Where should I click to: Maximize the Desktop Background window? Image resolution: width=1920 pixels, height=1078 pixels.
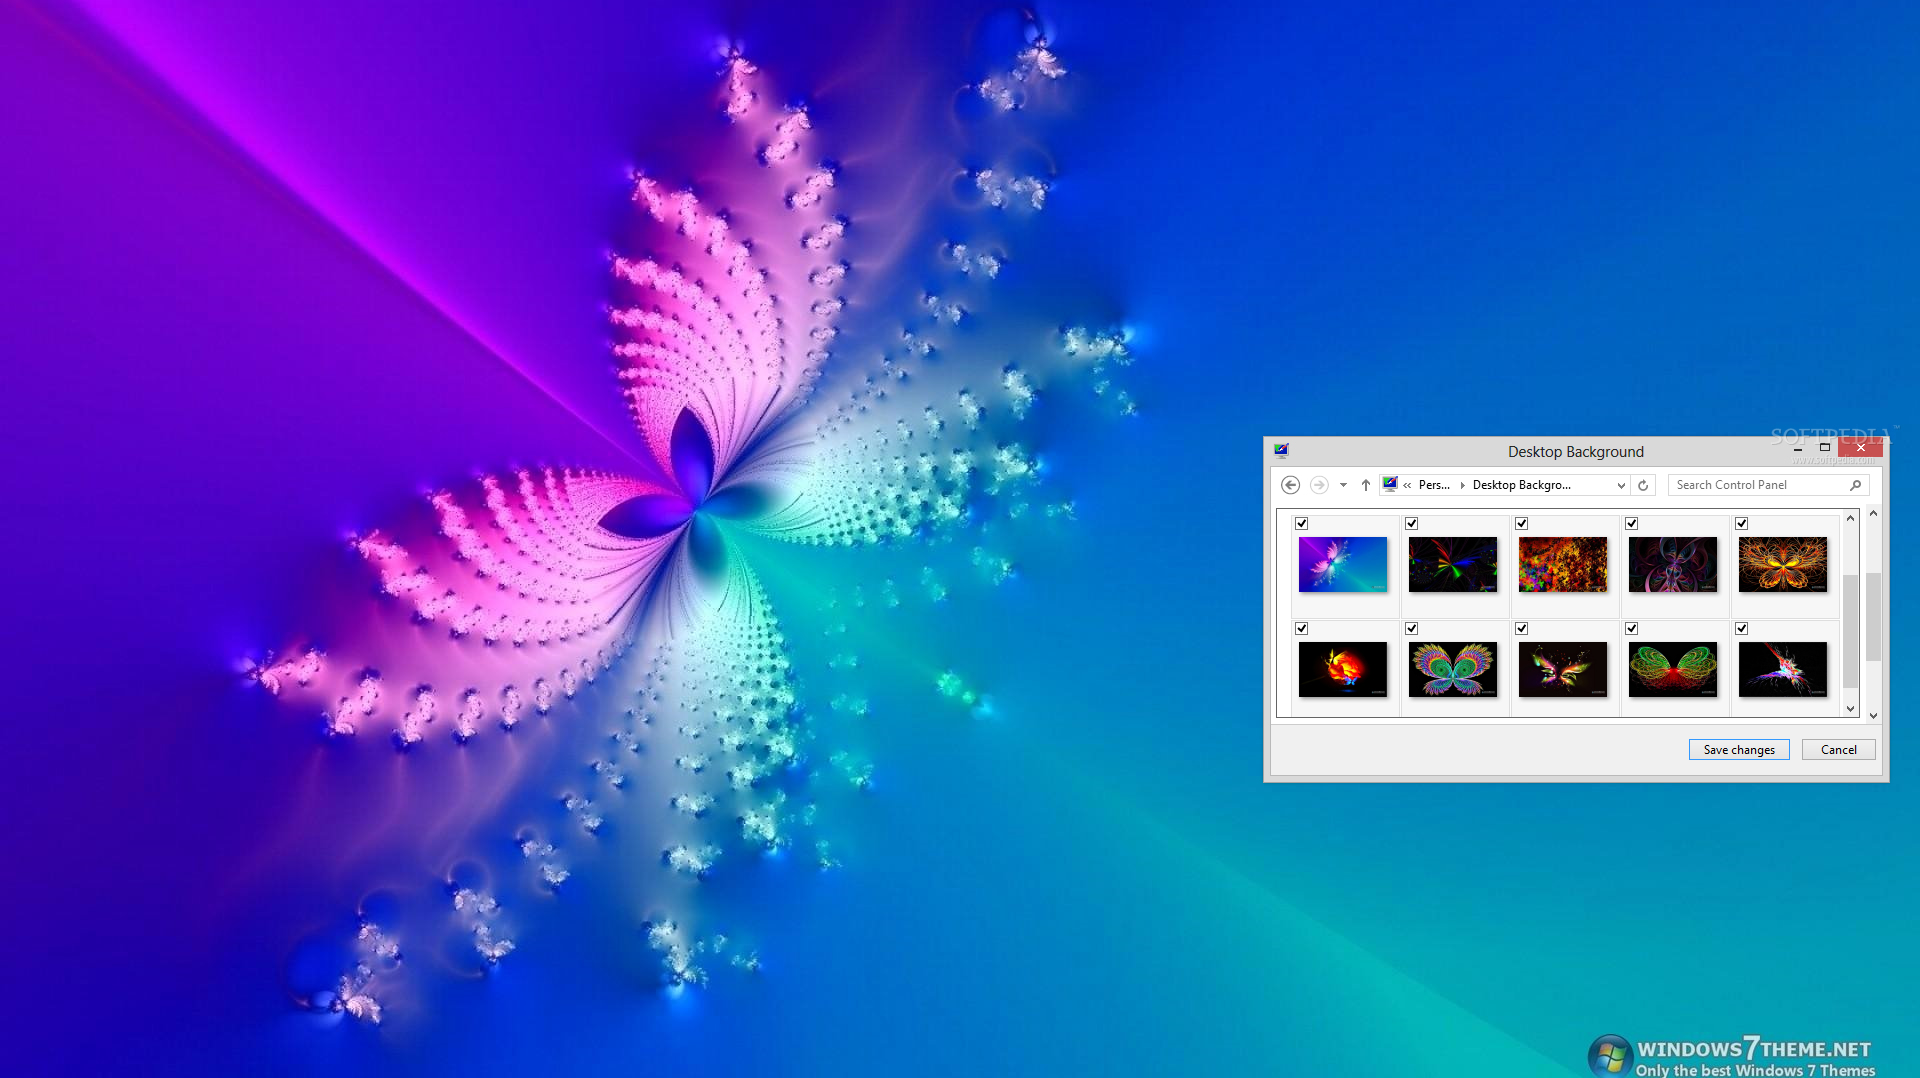1825,448
